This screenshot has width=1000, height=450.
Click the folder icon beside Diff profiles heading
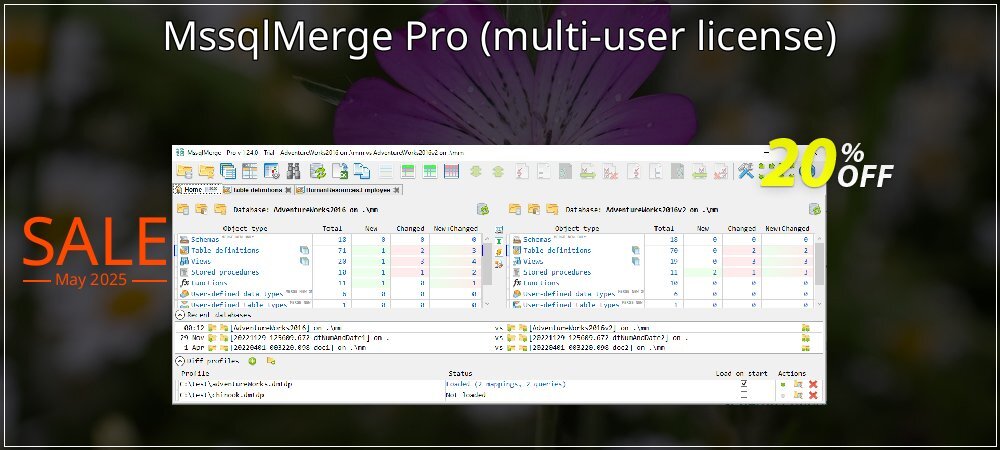(271, 361)
